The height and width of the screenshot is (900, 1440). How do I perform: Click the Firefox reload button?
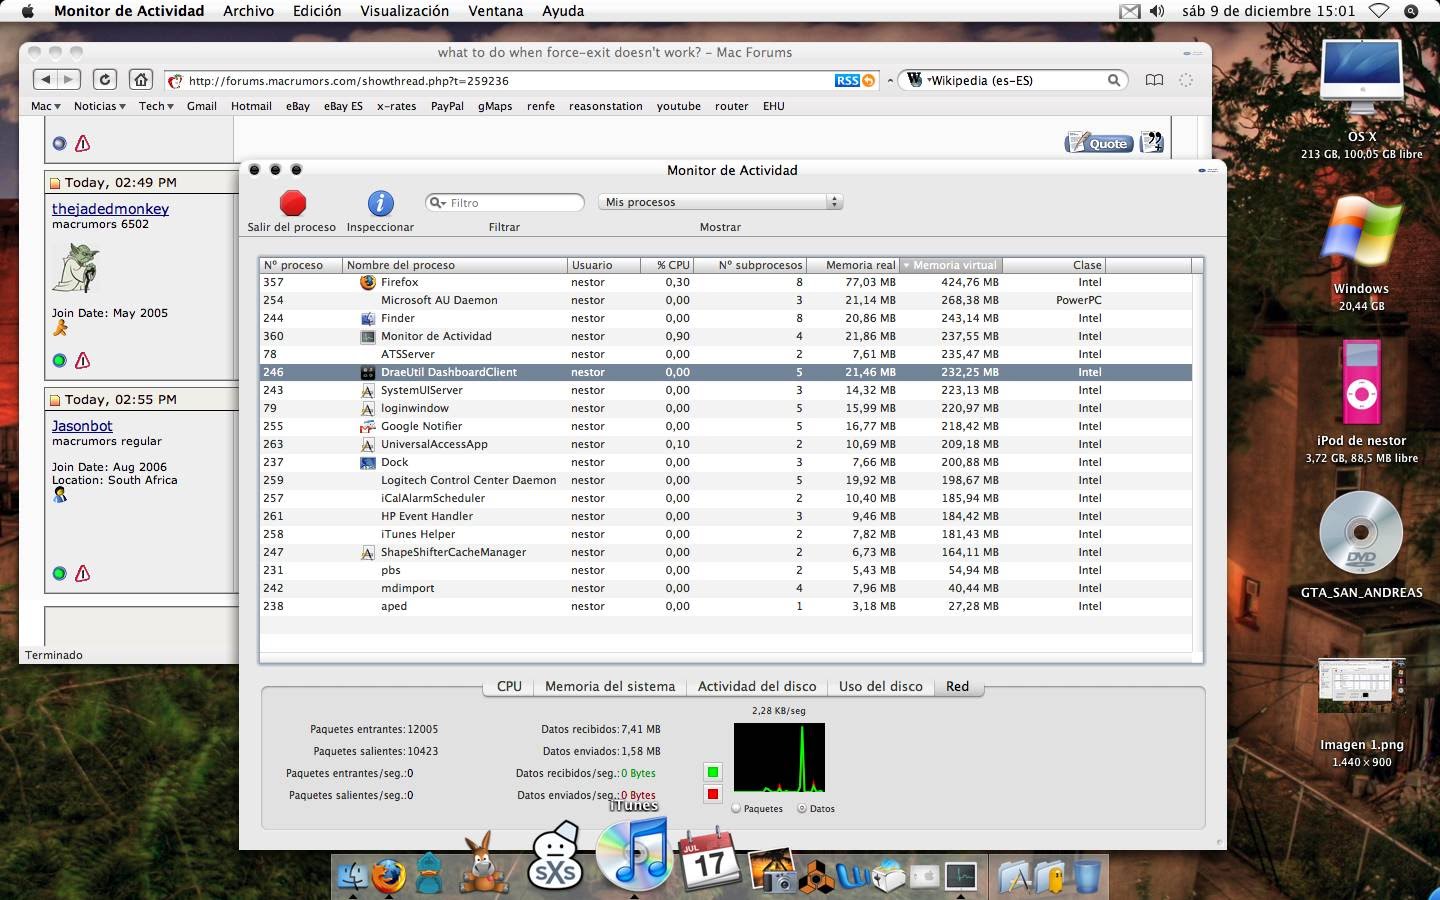[x=104, y=80]
